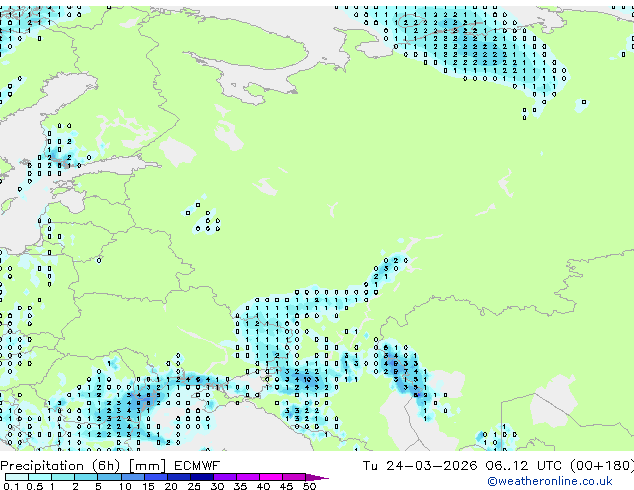The width and height of the screenshot is (634, 490).
Task: Click the legend swatch between 0.5 and 1
Action: [40, 477]
